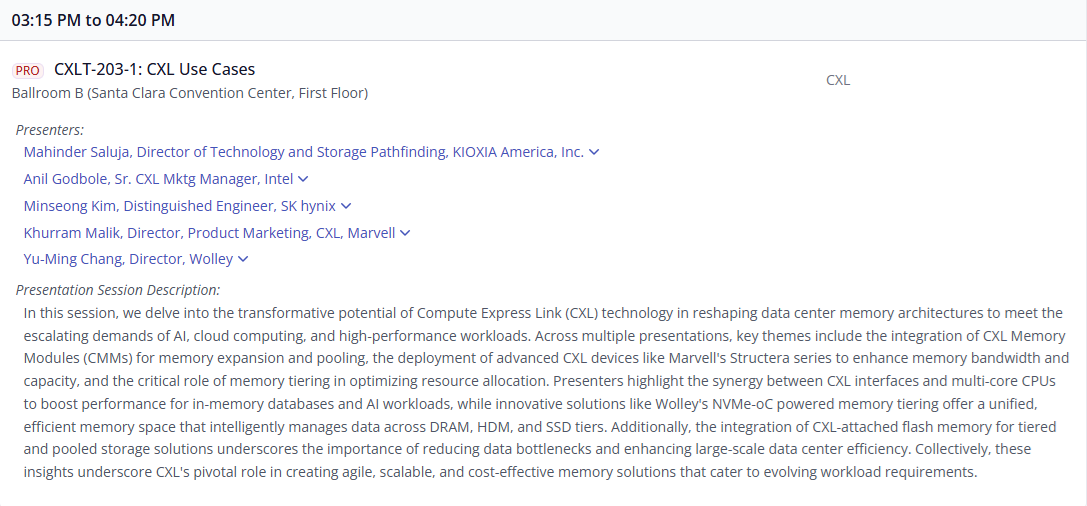Open Mahinder Saluja presenter link
Image resolution: width=1087 pixels, height=506 pixels.
point(304,152)
